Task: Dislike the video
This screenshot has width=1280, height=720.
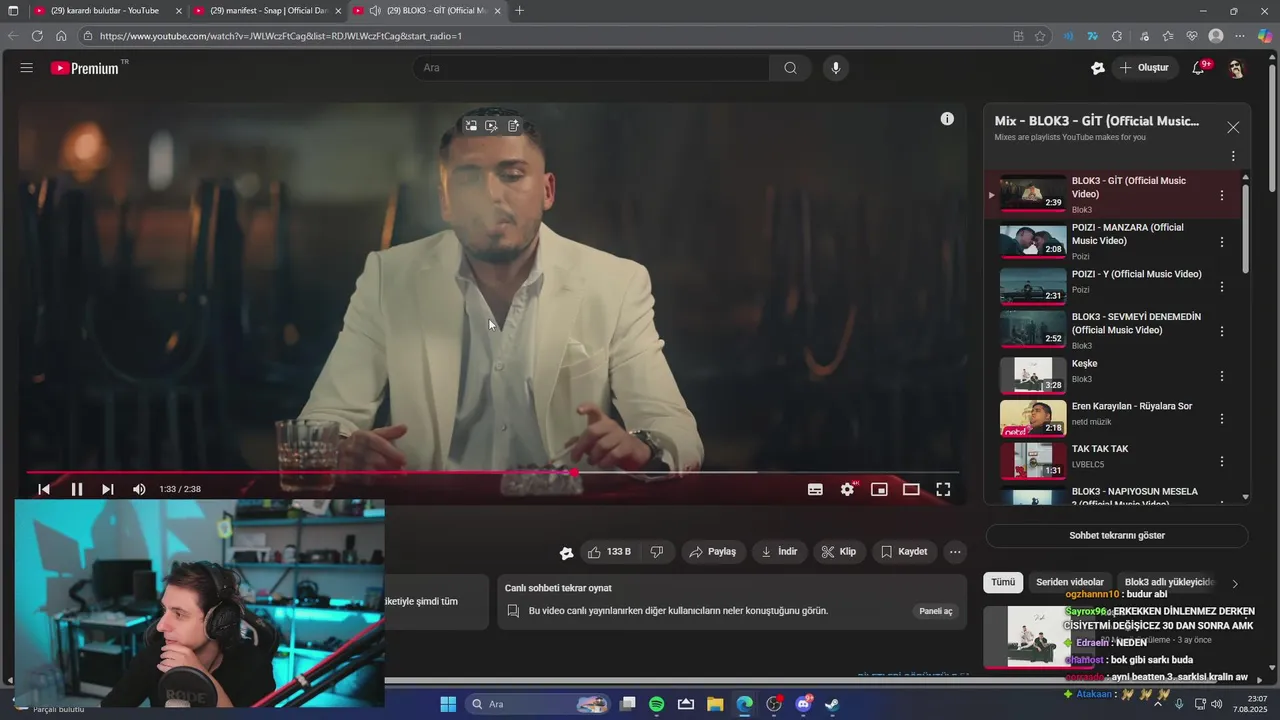Action: click(657, 552)
